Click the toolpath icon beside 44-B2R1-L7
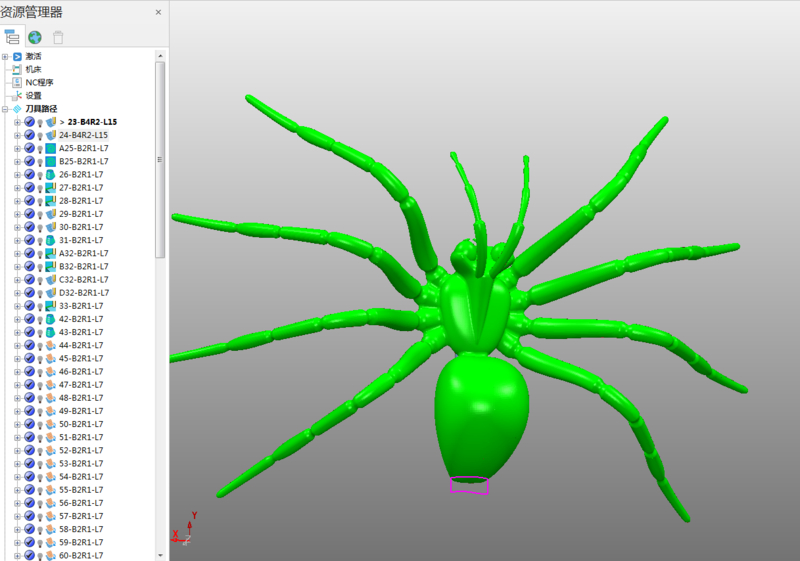 click(51, 345)
